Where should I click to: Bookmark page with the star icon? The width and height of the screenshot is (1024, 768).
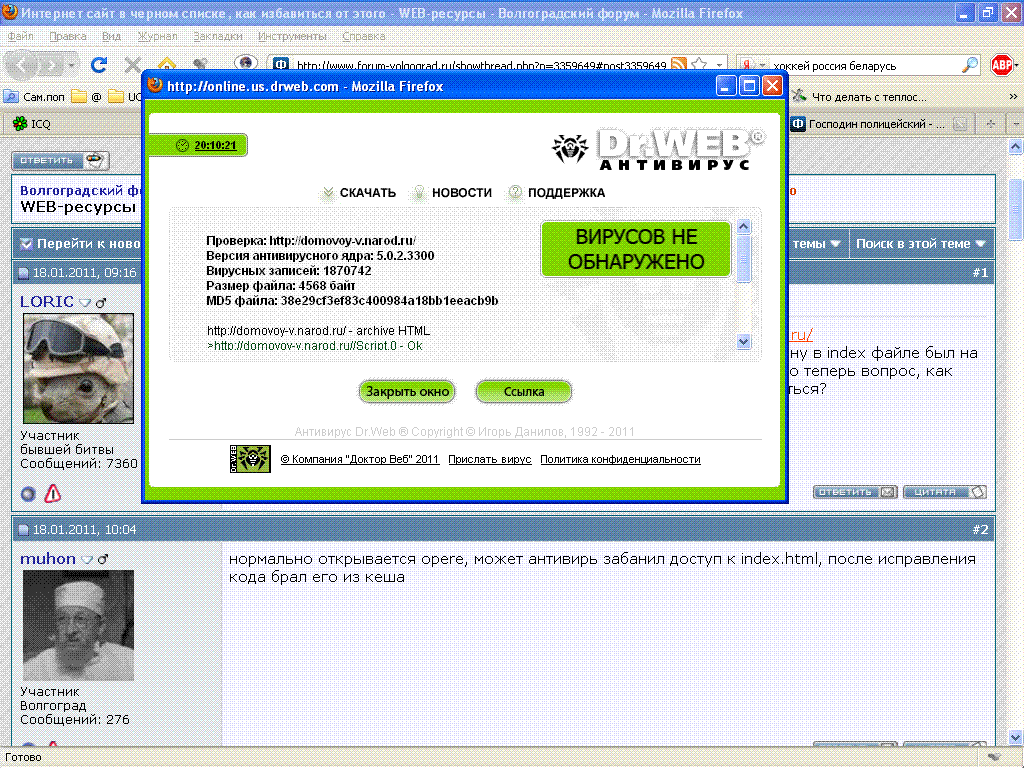pos(699,65)
